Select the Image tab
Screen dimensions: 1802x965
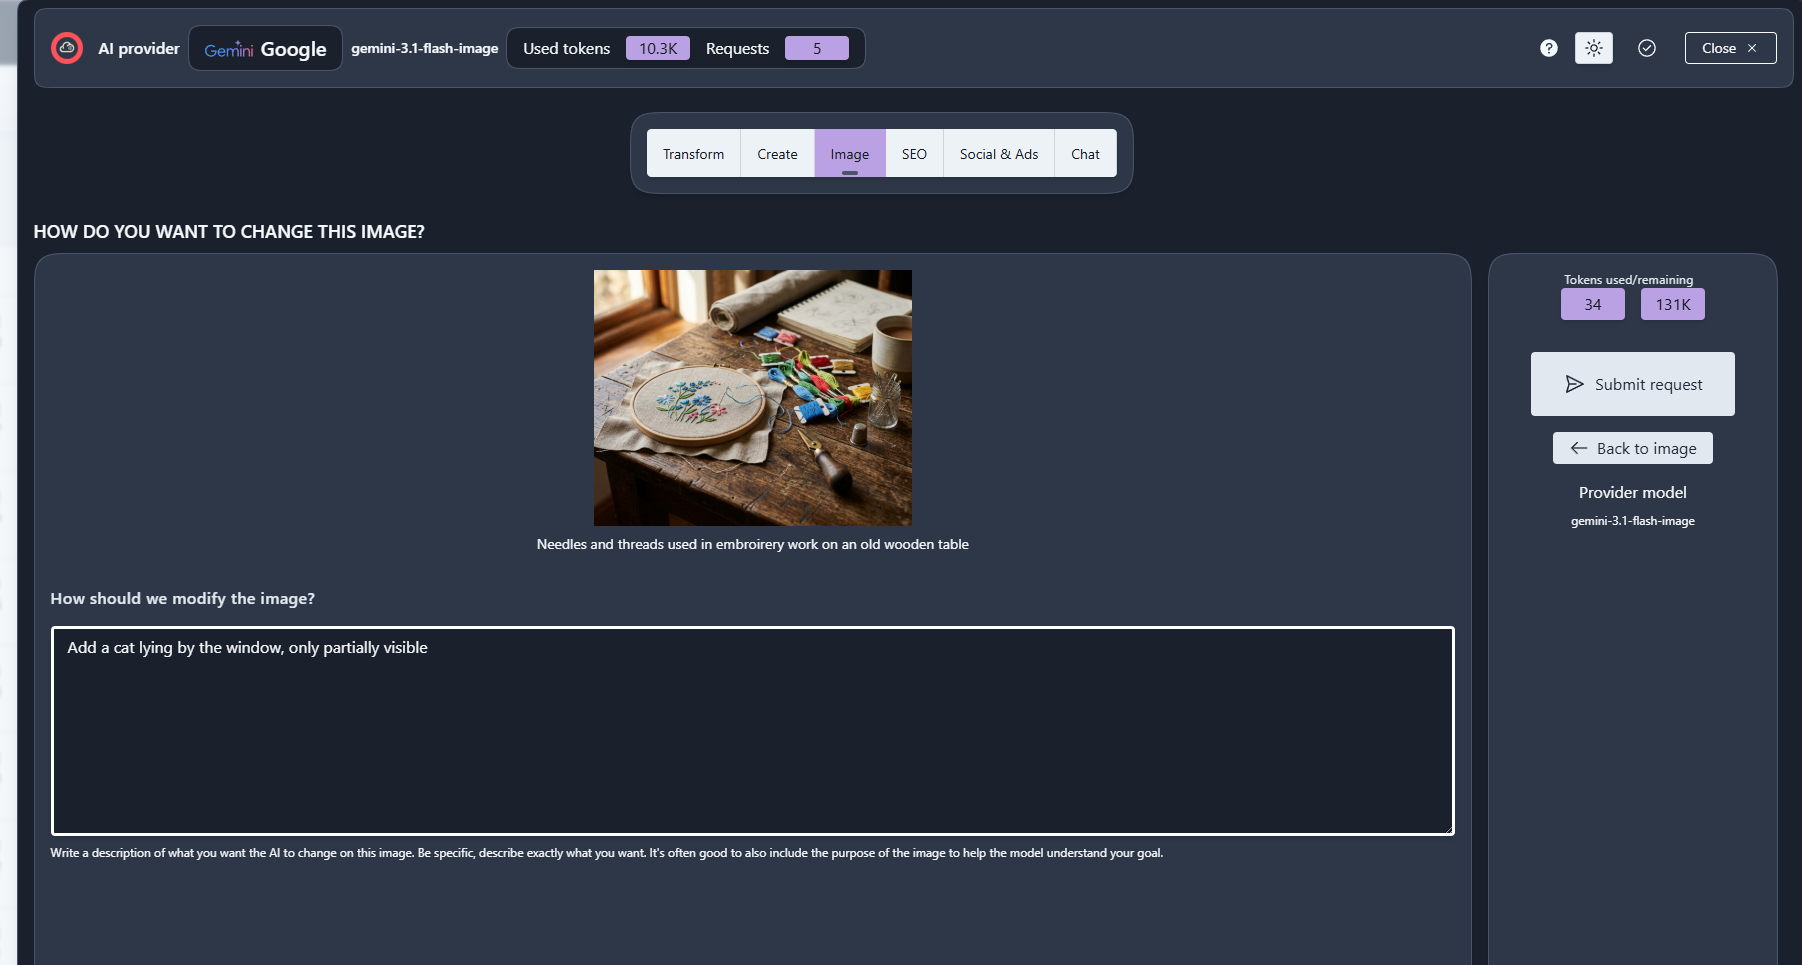tap(849, 154)
